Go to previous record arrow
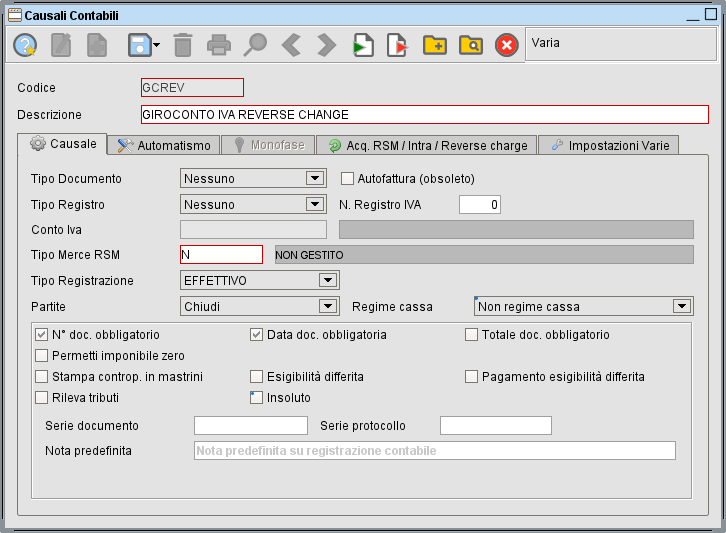726x533 pixels. pos(291,45)
